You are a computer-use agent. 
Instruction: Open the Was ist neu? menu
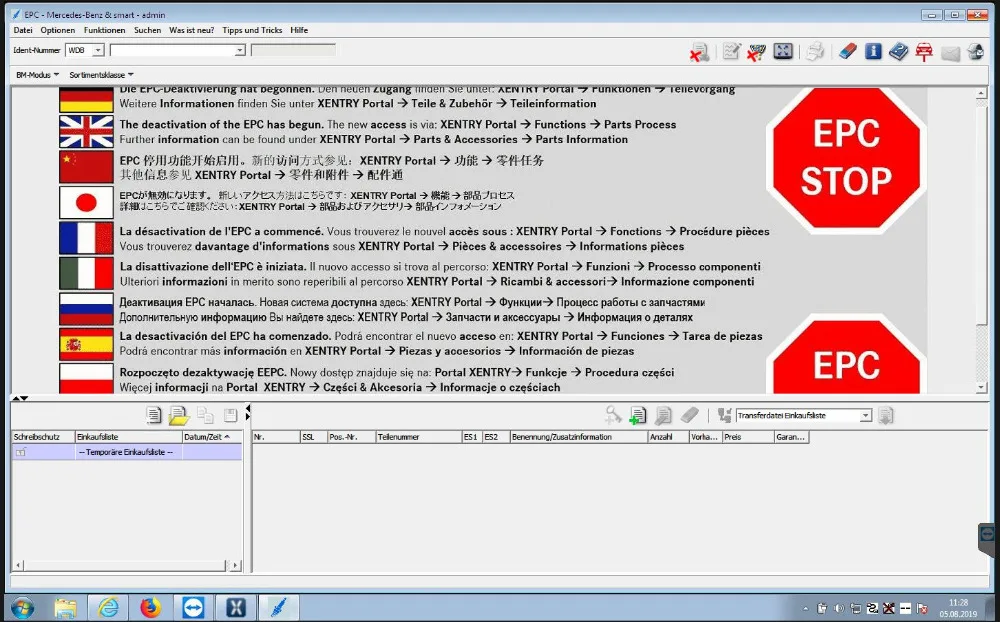pos(191,30)
